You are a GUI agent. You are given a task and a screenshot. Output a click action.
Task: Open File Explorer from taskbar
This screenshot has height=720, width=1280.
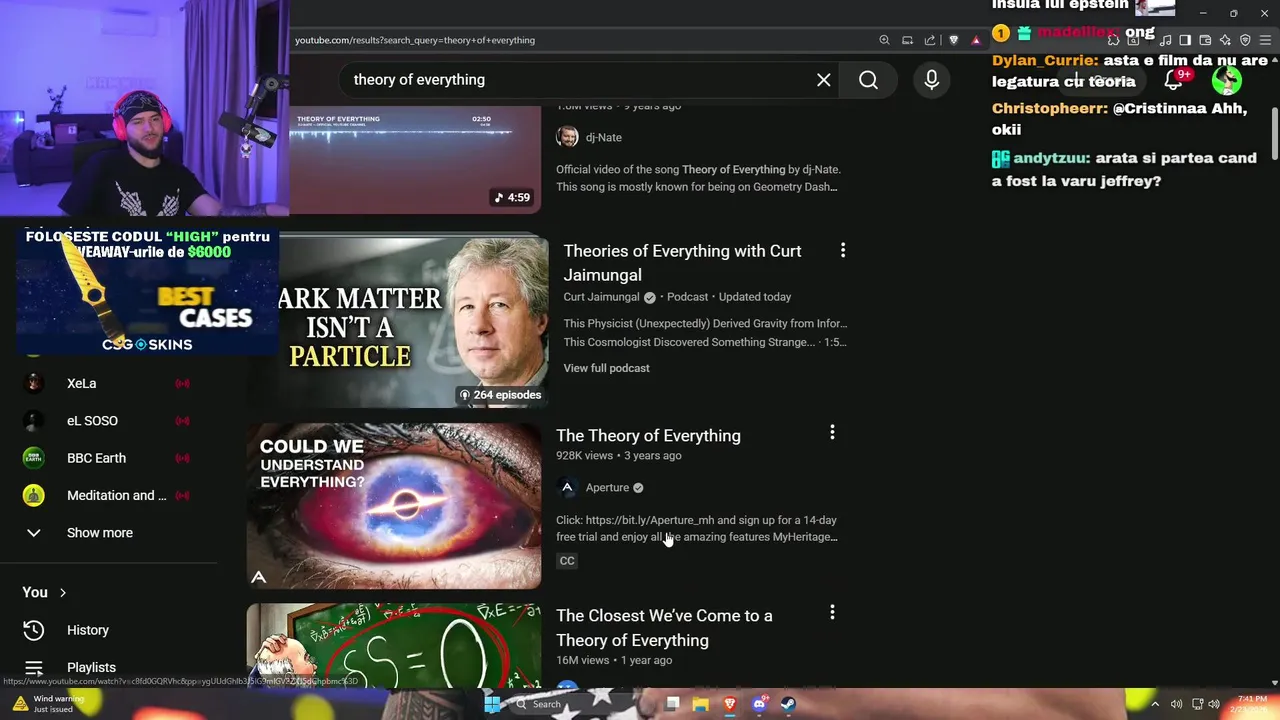(701, 704)
